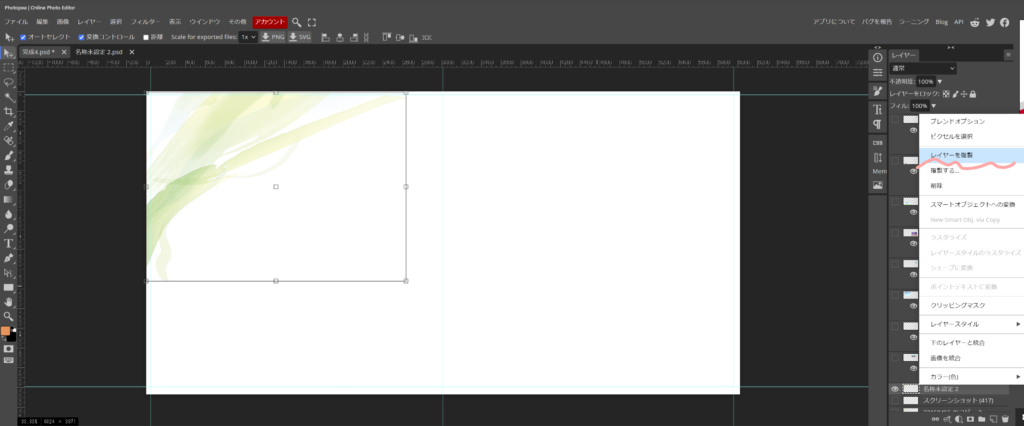Select the Zoom magnifier tool in the left toolbar
The height and width of the screenshot is (426, 1024).
[8, 315]
